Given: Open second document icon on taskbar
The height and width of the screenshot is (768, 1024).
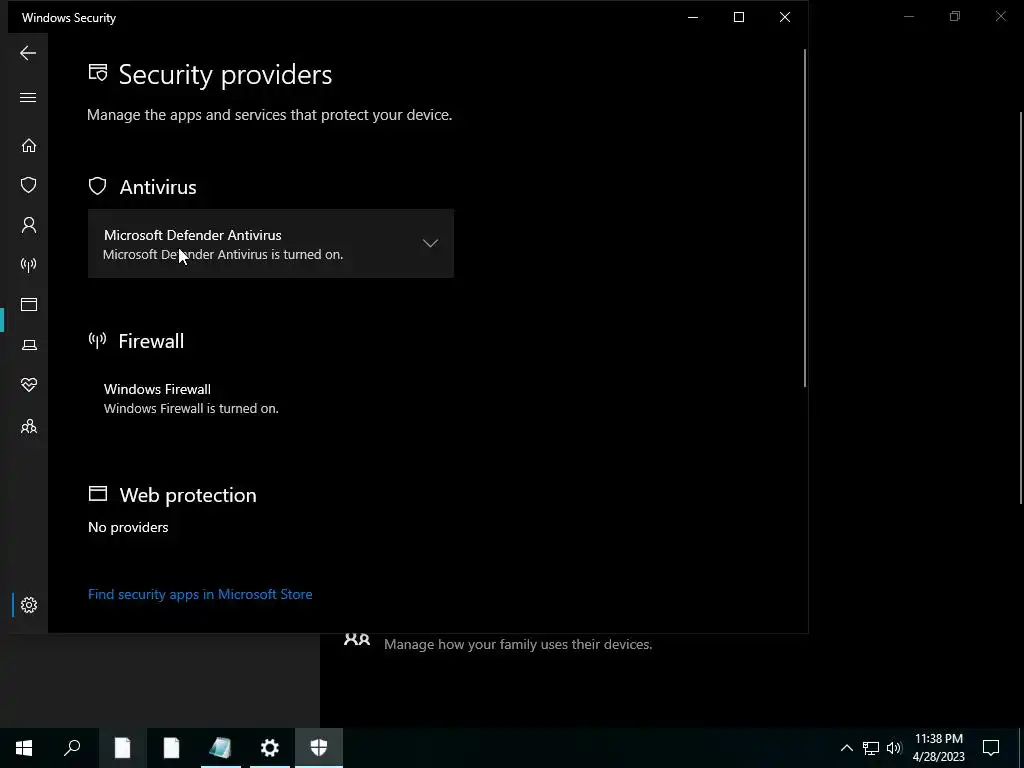Looking at the screenshot, I should click(171, 748).
